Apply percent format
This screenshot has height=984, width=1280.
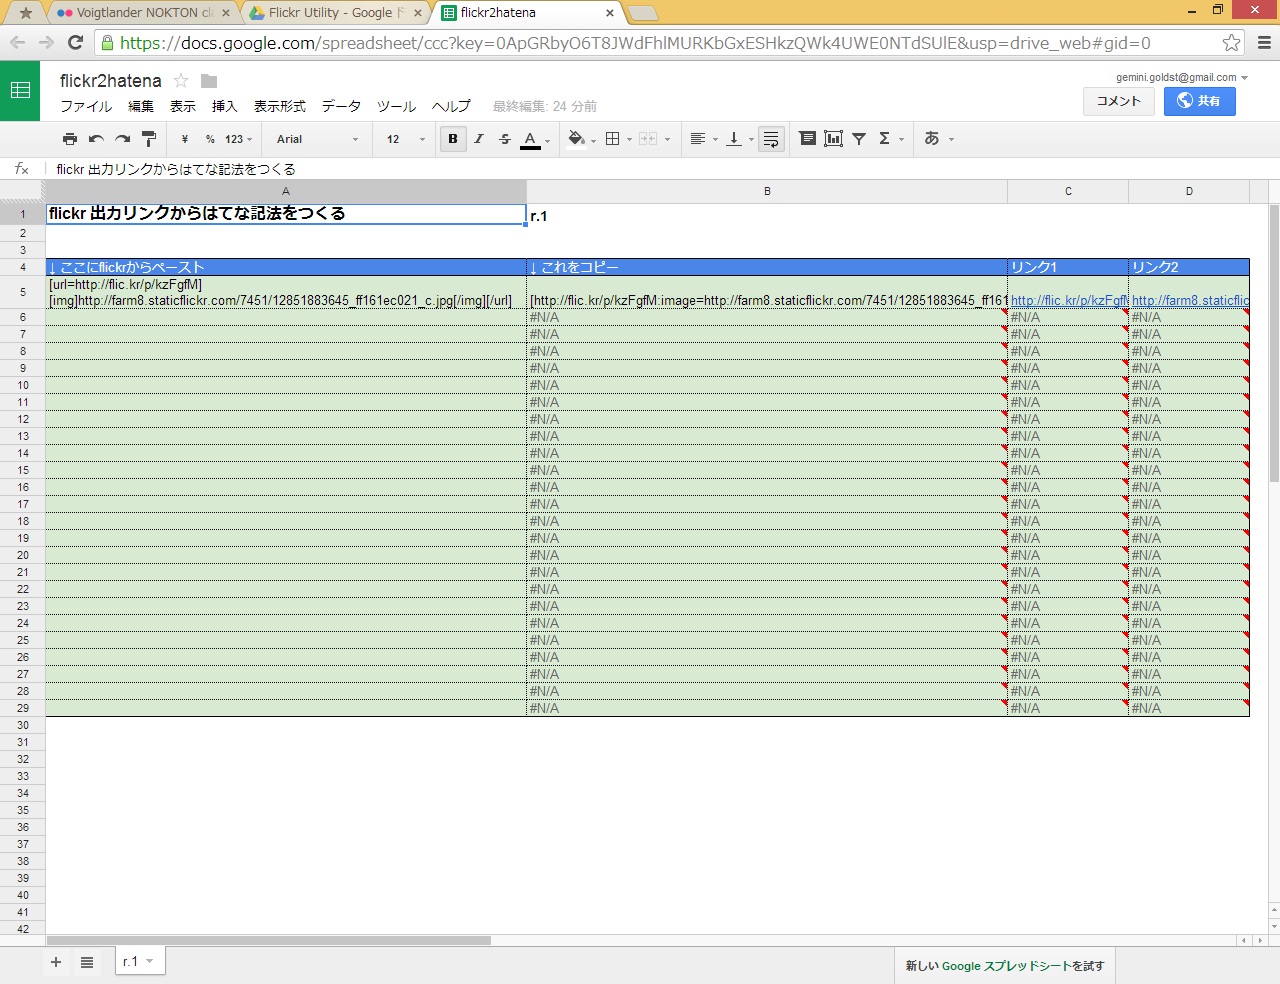[x=210, y=139]
